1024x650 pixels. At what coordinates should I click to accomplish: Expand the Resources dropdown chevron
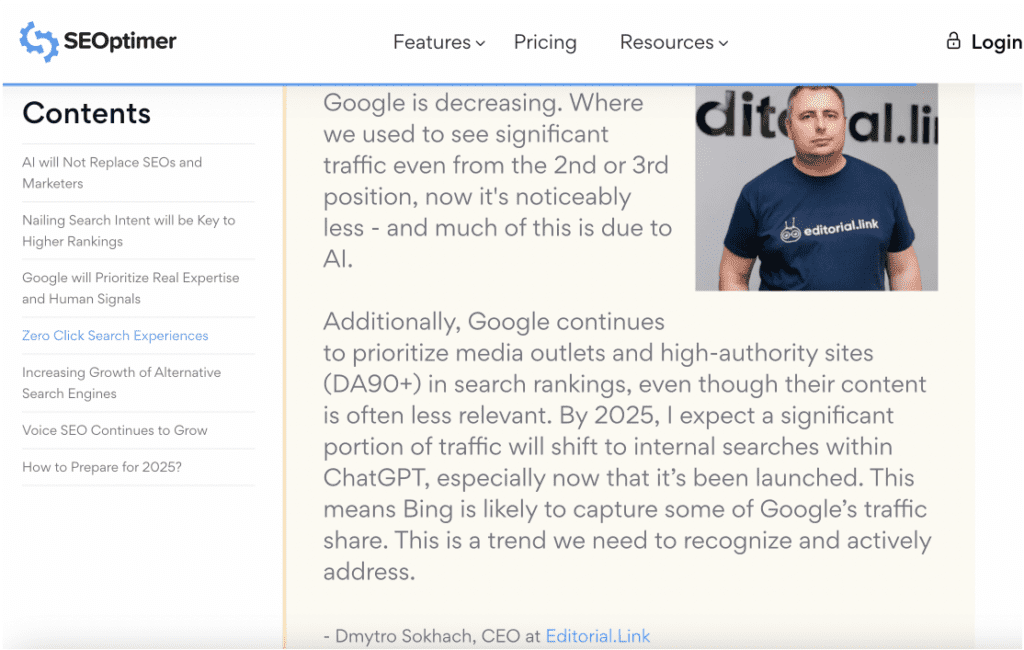pos(723,43)
